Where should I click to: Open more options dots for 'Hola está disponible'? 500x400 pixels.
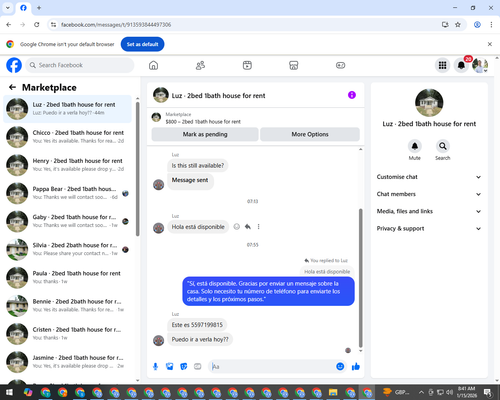click(x=258, y=227)
